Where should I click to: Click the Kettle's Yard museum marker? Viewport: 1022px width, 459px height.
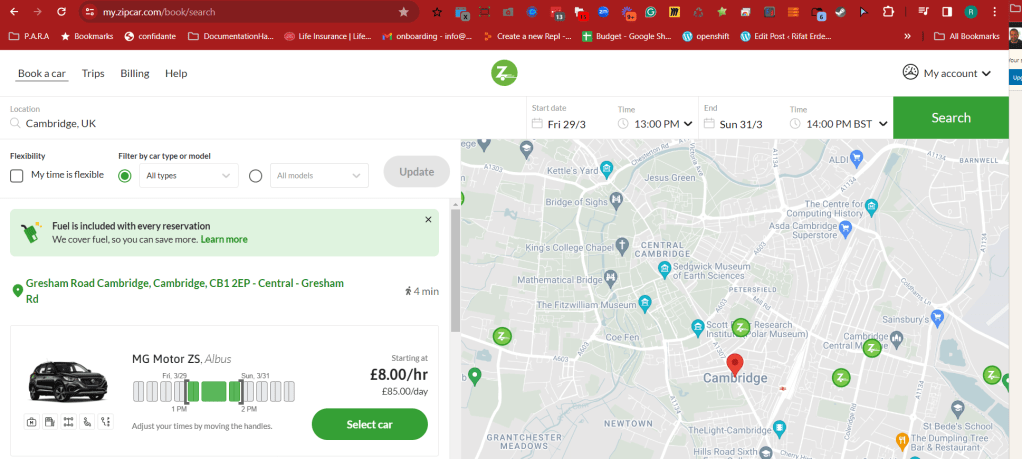pyautogui.click(x=607, y=168)
